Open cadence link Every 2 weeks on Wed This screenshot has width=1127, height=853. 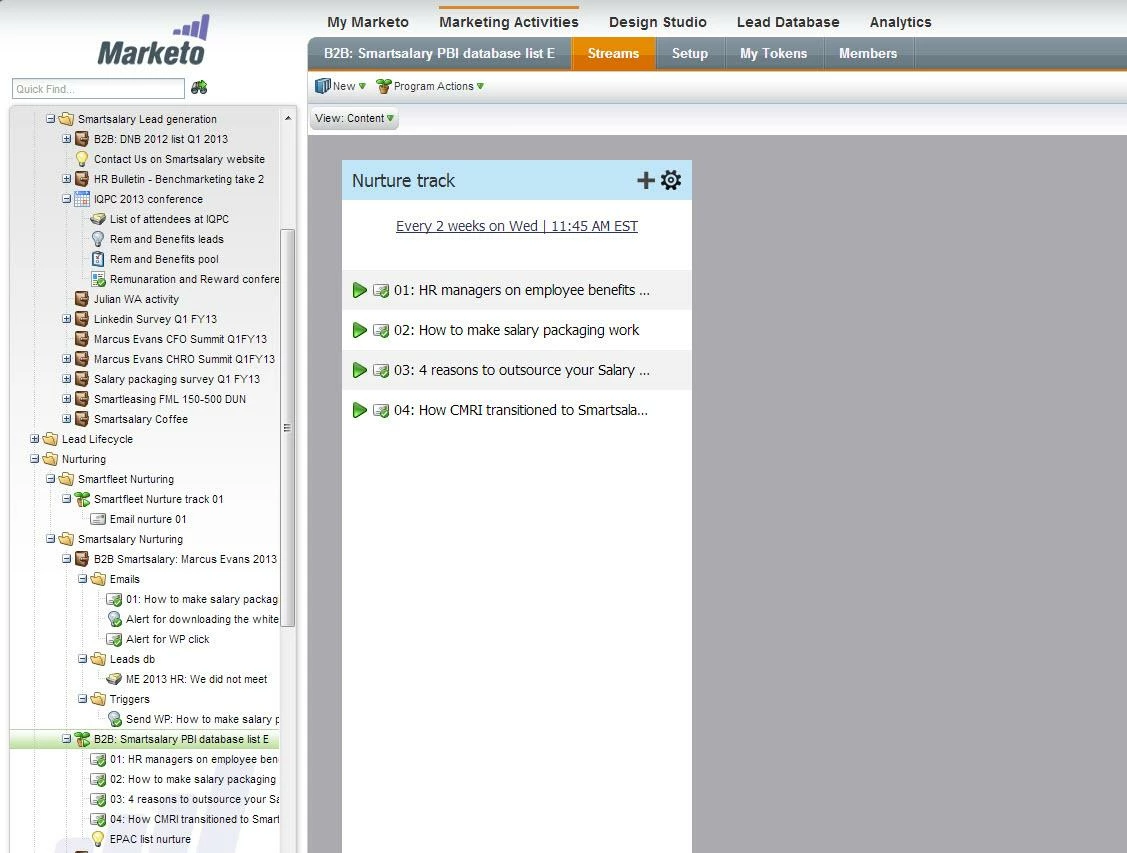pos(516,226)
